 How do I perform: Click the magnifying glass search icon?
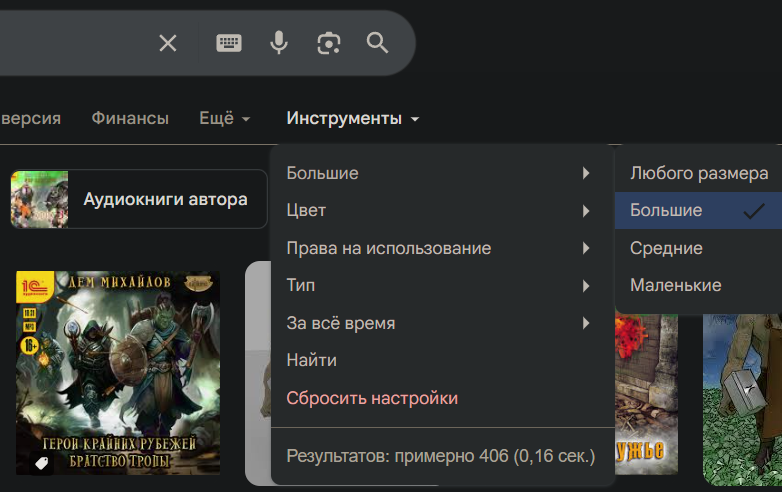377,43
